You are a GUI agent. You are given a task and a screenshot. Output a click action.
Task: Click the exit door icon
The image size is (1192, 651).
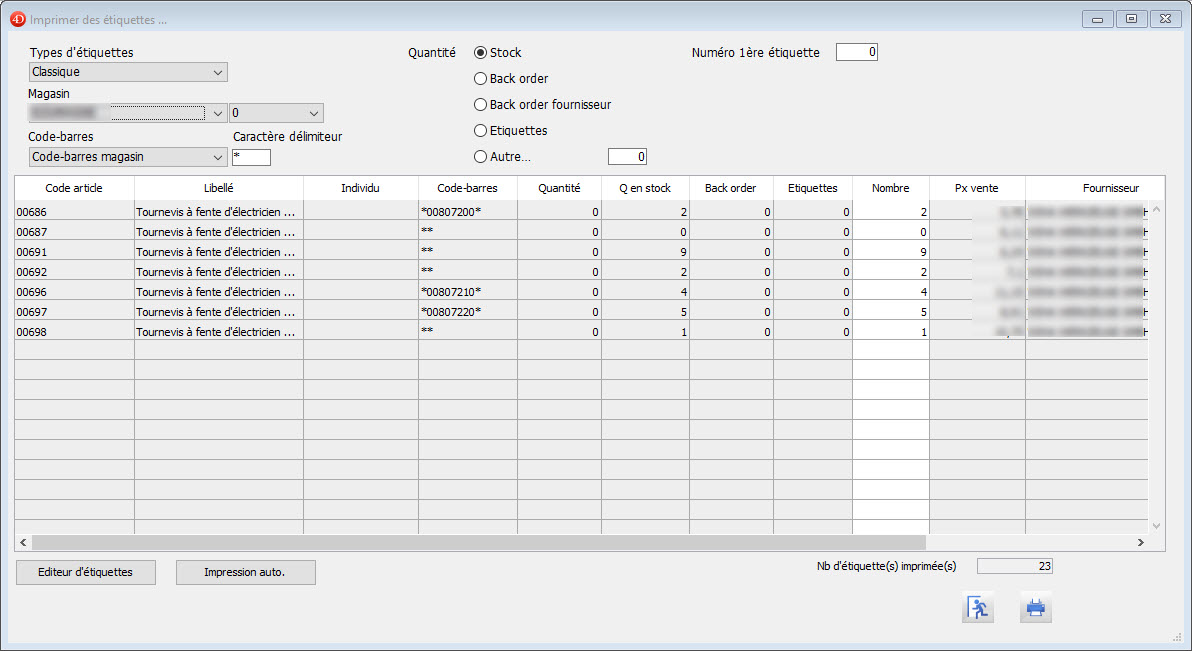point(978,608)
